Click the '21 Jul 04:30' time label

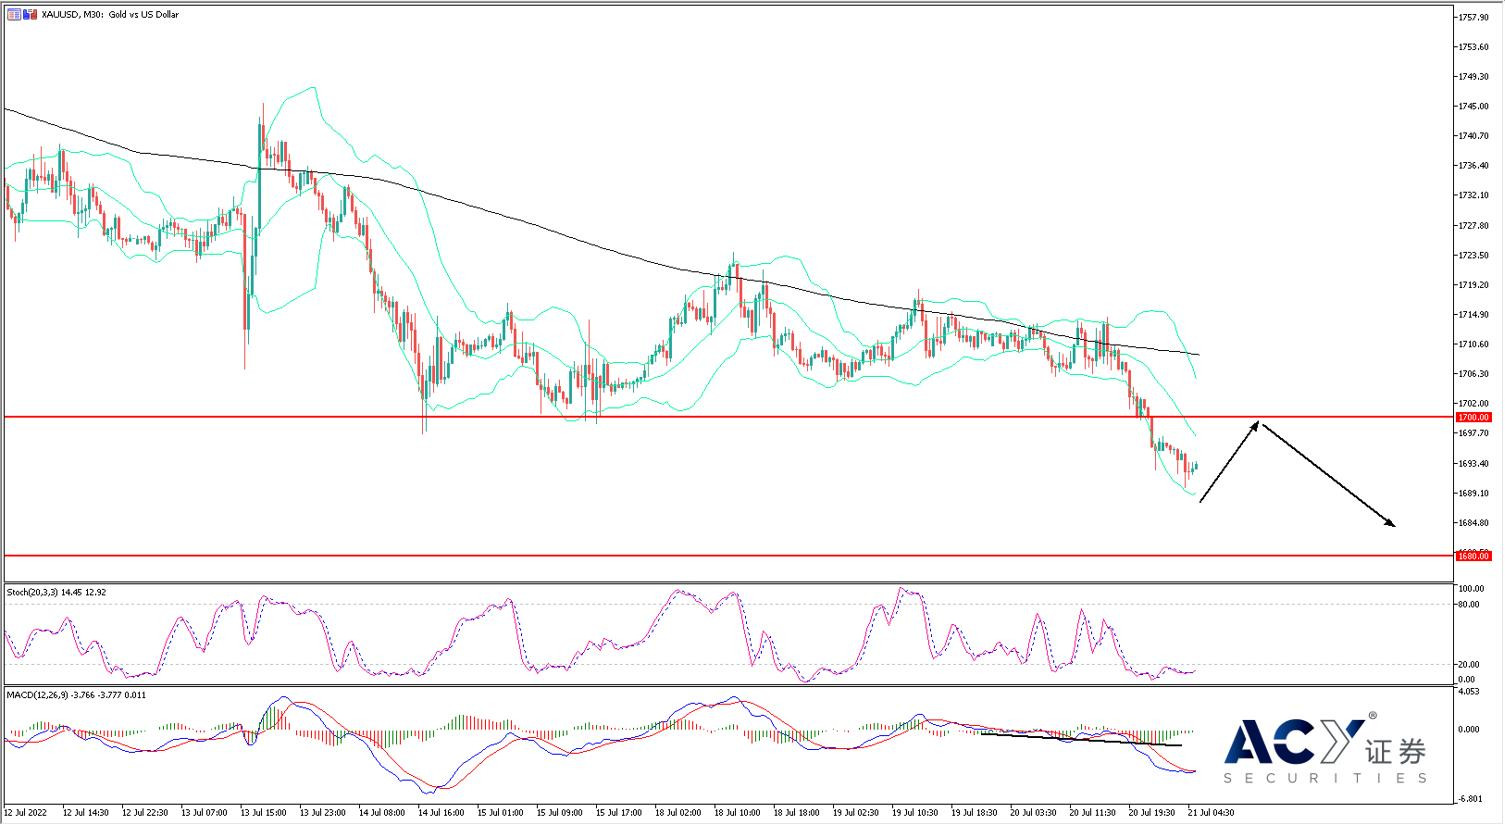(1211, 813)
